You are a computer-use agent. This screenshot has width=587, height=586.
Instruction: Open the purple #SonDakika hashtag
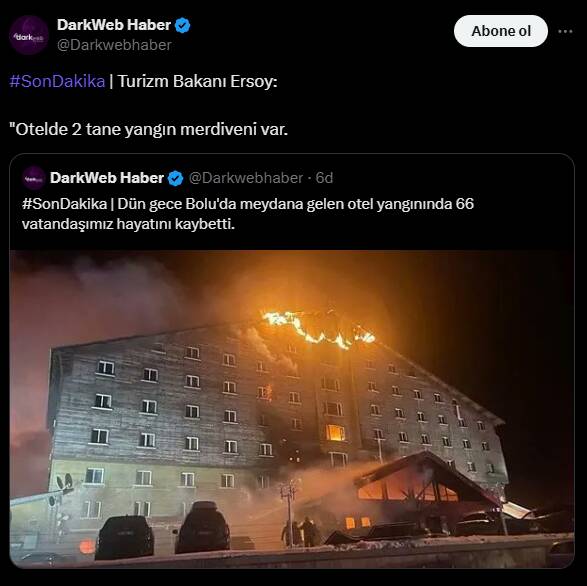[x=57, y=81]
